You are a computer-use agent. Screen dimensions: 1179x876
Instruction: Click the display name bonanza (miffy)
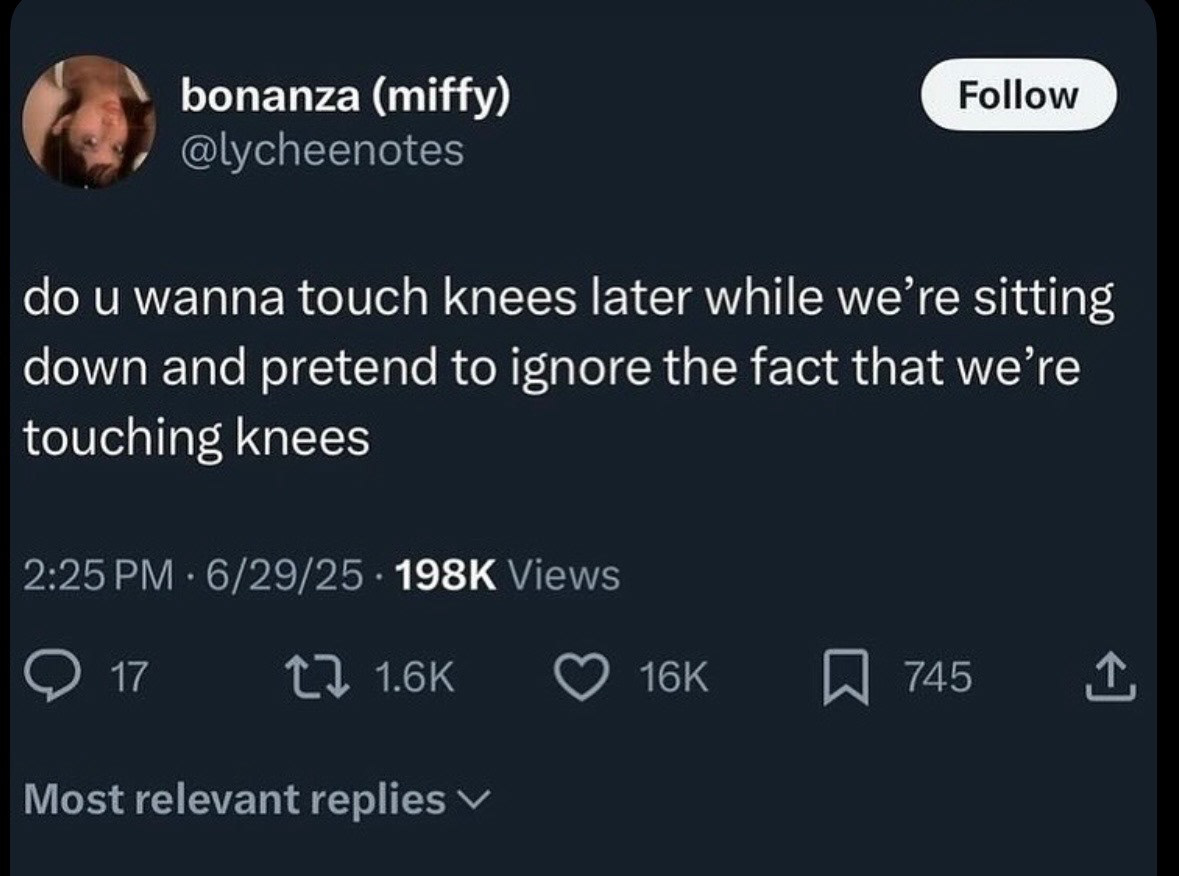(344, 97)
